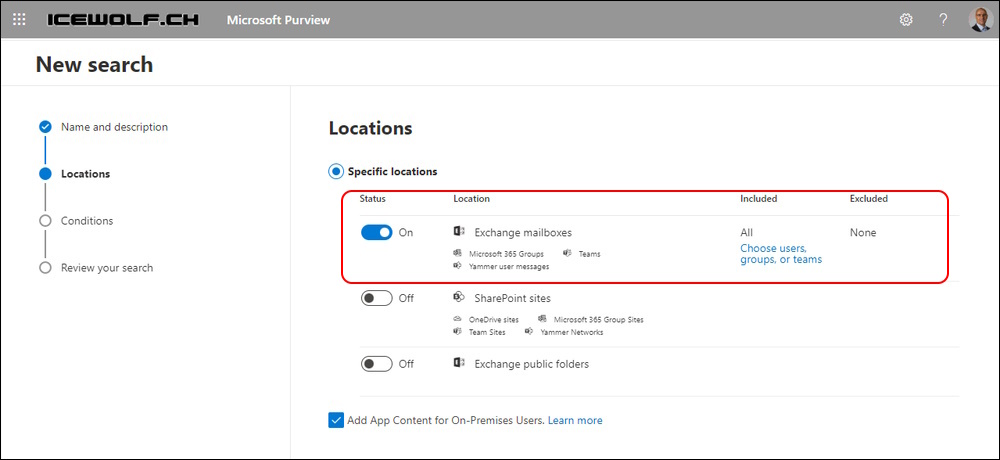The height and width of the screenshot is (460, 1000).
Task: Go to the Name and description step
Action: point(114,127)
